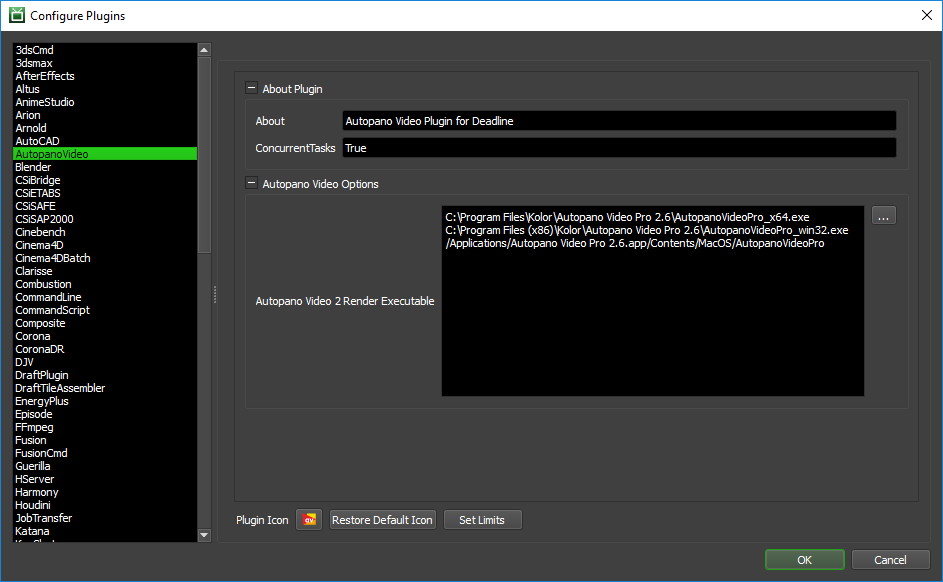Collapse the About Plugin section
Viewport: 943px width, 582px height.
(x=251, y=88)
